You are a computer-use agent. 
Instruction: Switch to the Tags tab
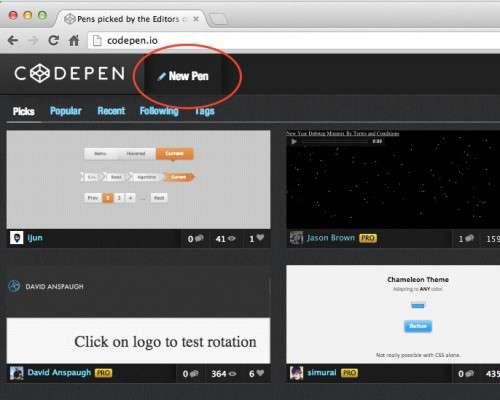coord(204,111)
